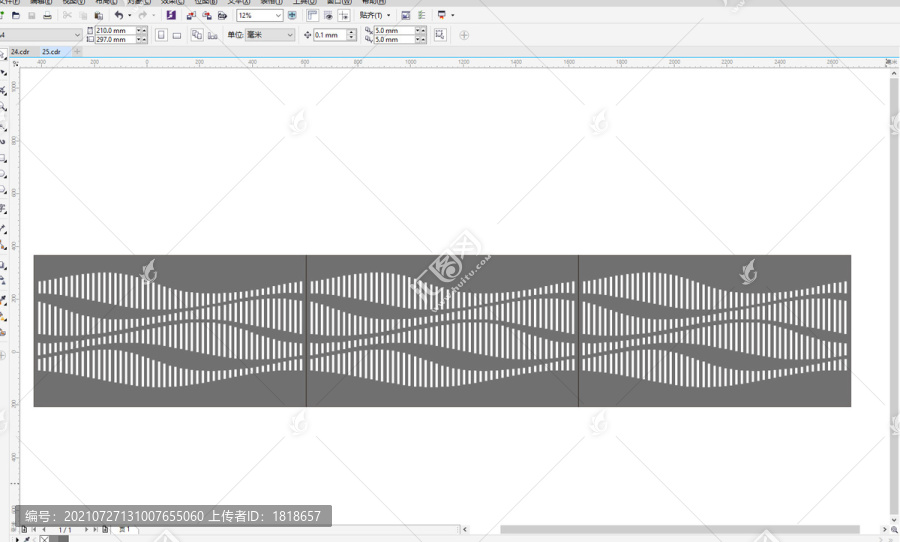900x542 pixels.
Task: Switch to the 24.cdr document tab
Action: (x=20, y=52)
